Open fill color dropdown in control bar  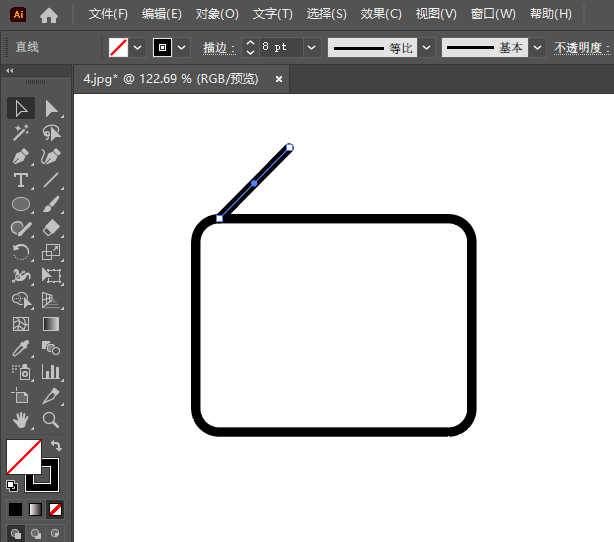tap(137, 48)
